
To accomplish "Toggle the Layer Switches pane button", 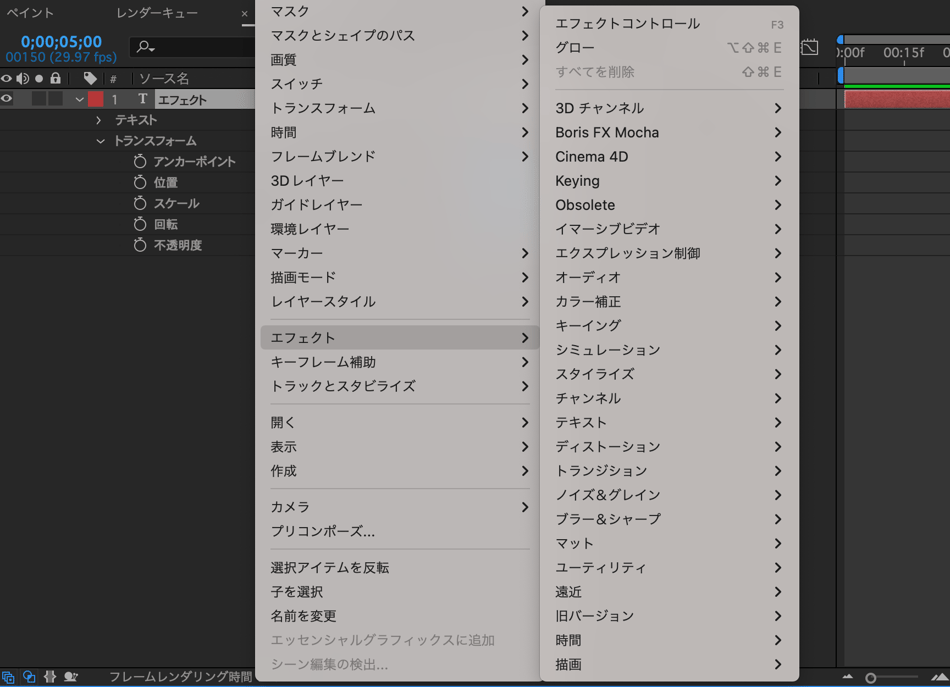I will [8, 677].
